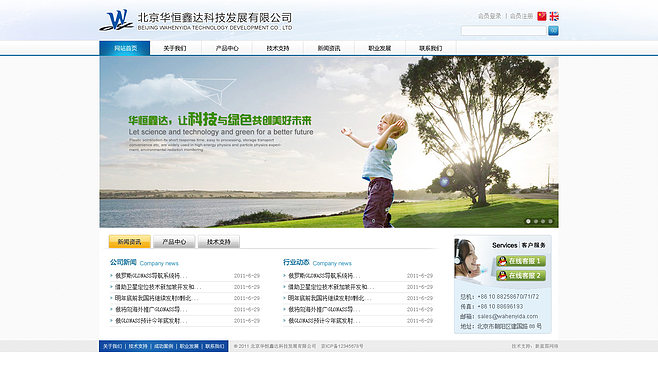
Task: Open 职业发展 in the top navigation bar
Action: (x=379, y=48)
